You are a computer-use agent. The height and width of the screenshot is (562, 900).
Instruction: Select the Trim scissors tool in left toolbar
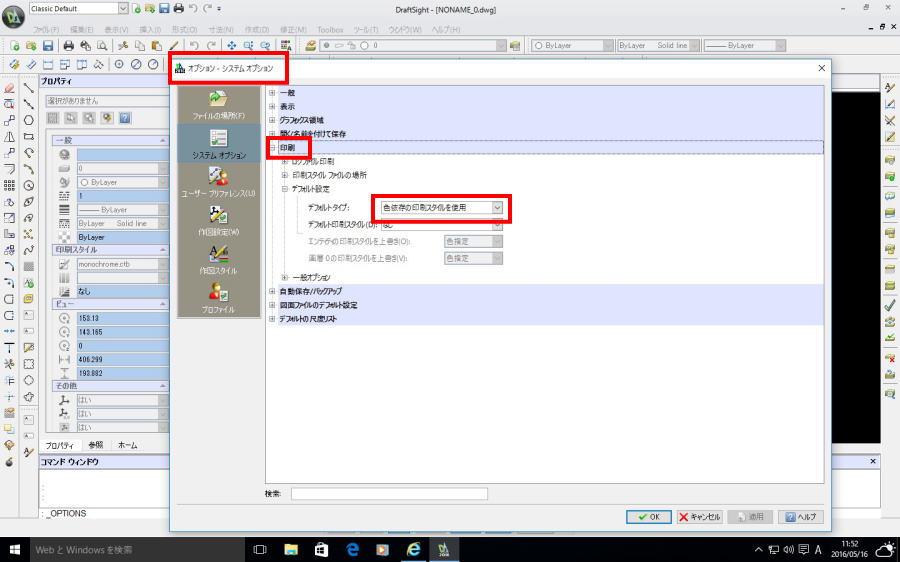(x=9, y=364)
